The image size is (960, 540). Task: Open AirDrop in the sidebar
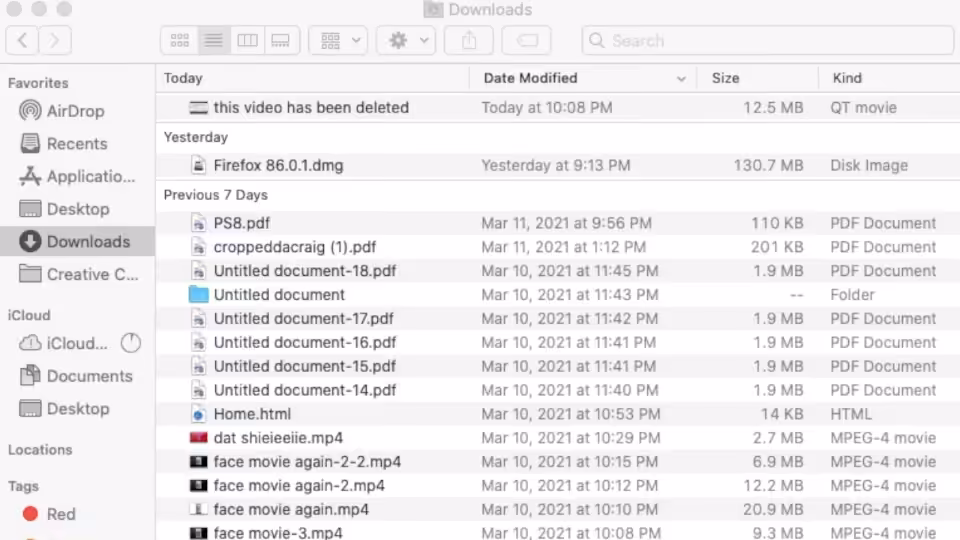coord(78,111)
